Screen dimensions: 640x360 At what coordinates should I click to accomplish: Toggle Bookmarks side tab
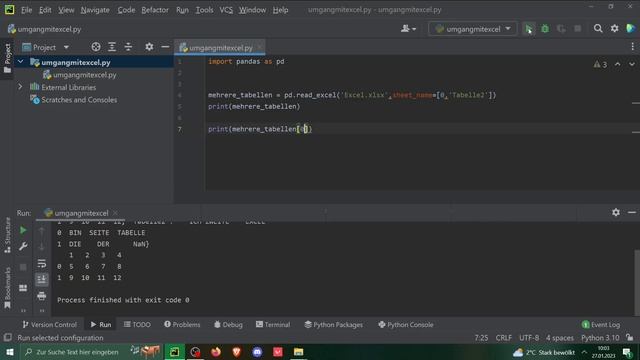tap(7, 287)
